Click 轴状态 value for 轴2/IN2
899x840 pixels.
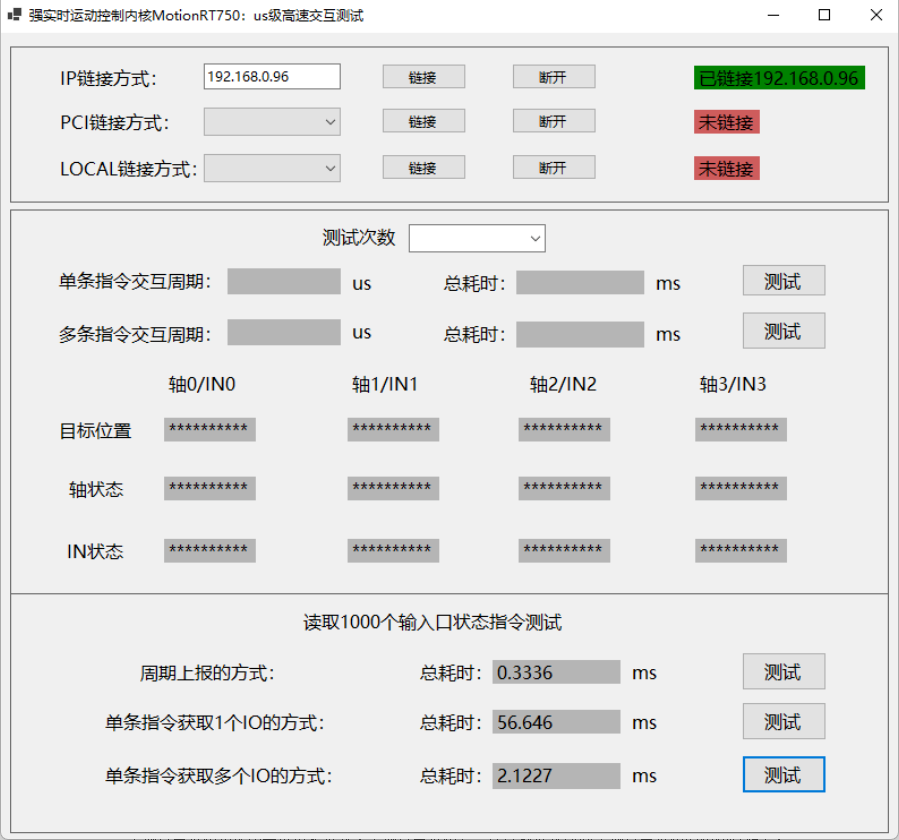coord(564,489)
